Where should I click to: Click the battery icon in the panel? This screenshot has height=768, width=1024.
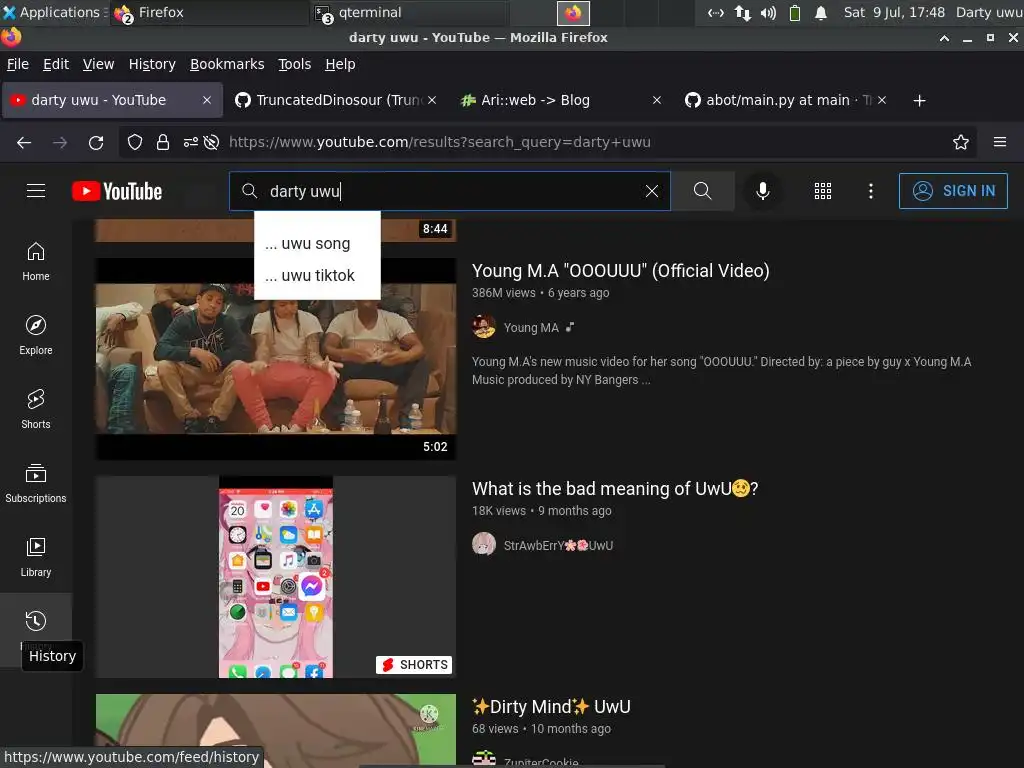(x=795, y=12)
